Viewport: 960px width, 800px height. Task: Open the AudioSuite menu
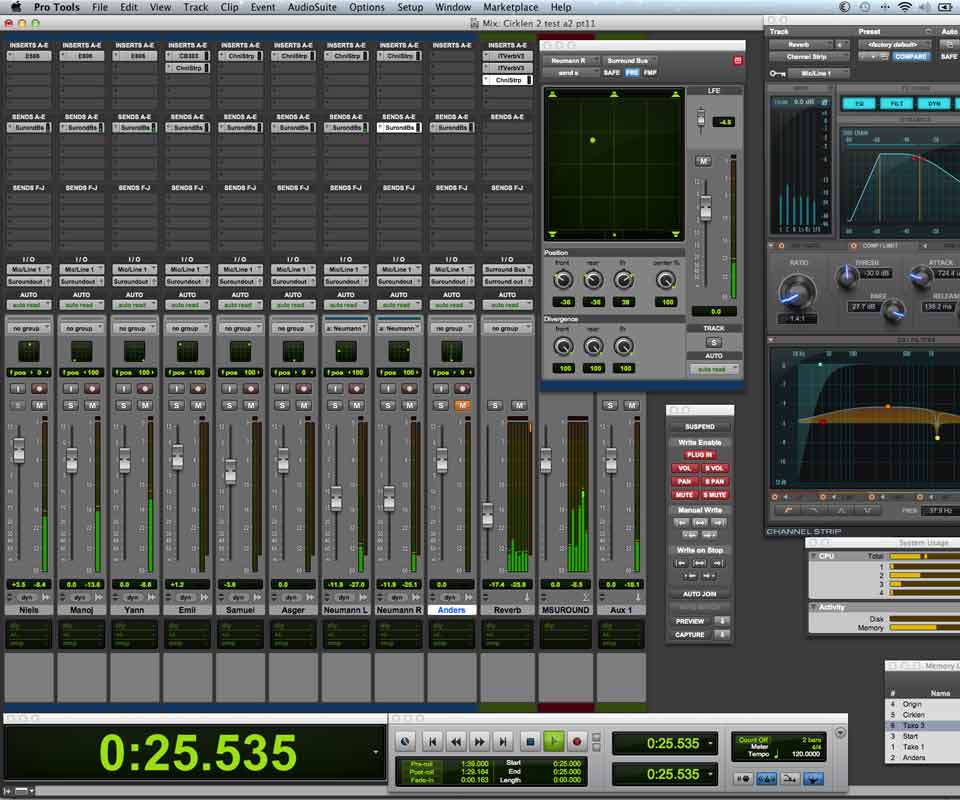312,7
